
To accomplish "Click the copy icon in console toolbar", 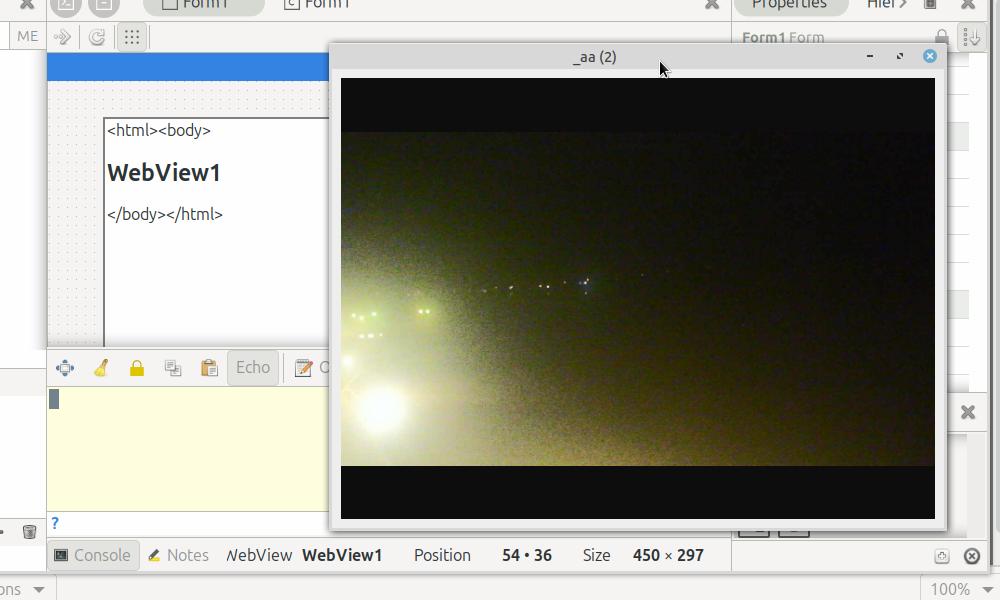I will pyautogui.click(x=173, y=368).
